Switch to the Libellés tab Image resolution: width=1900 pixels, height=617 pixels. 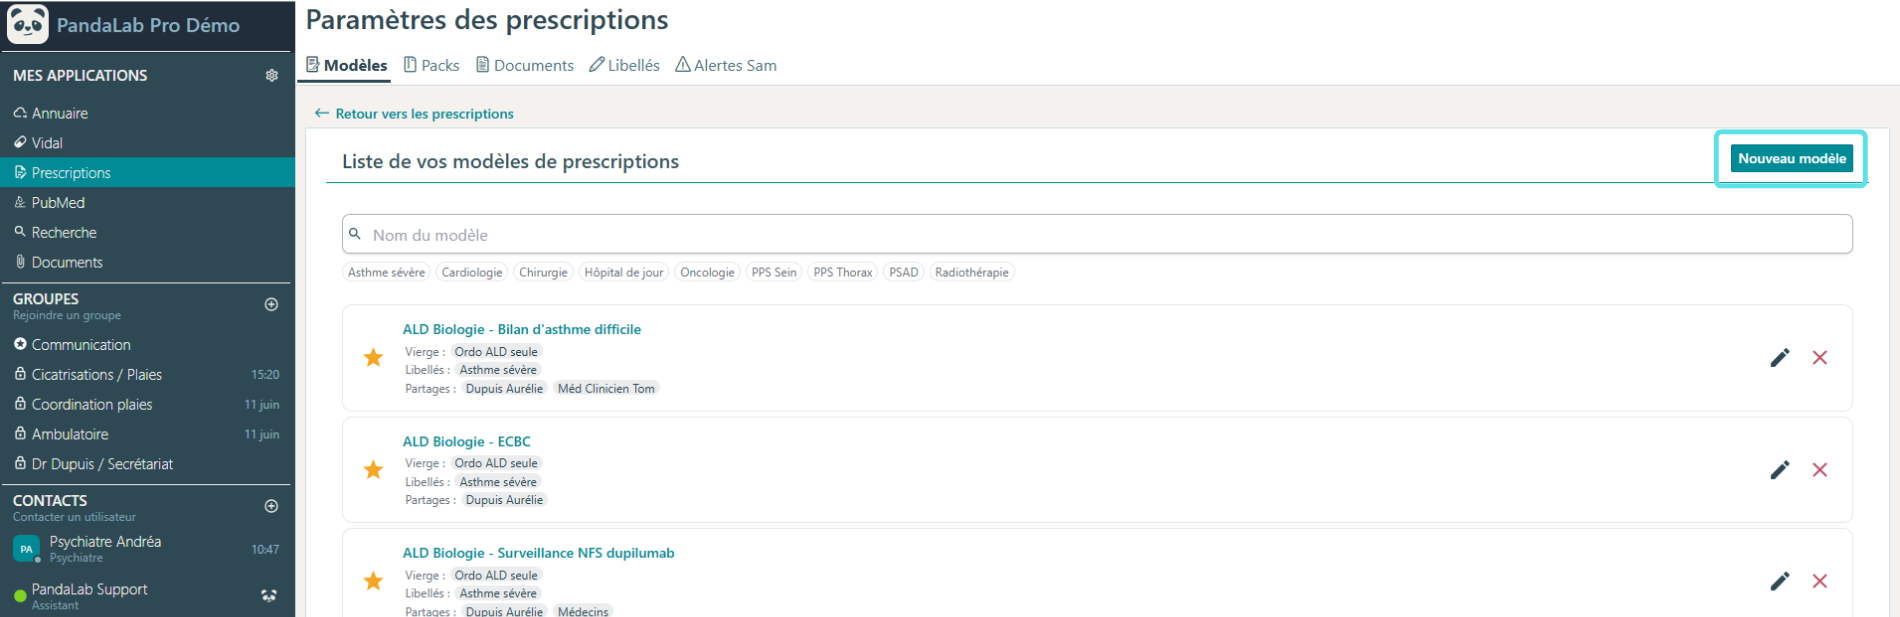625,65
